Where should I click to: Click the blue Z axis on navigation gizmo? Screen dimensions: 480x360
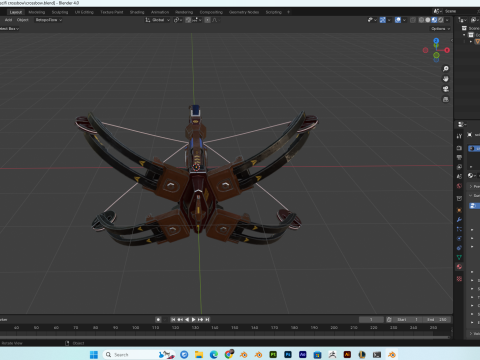(x=436, y=41)
